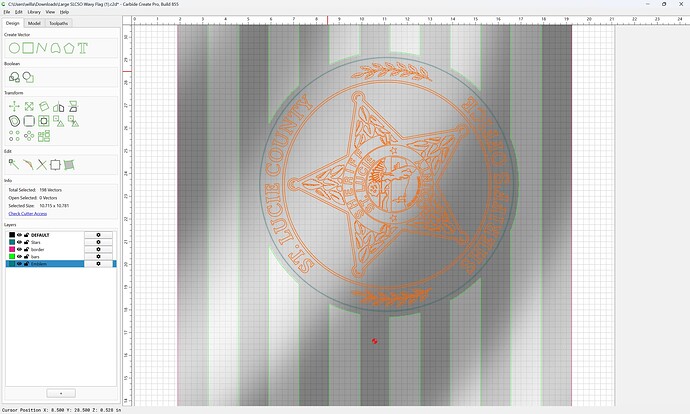
Task: Open the View menu
Action: click(x=50, y=12)
